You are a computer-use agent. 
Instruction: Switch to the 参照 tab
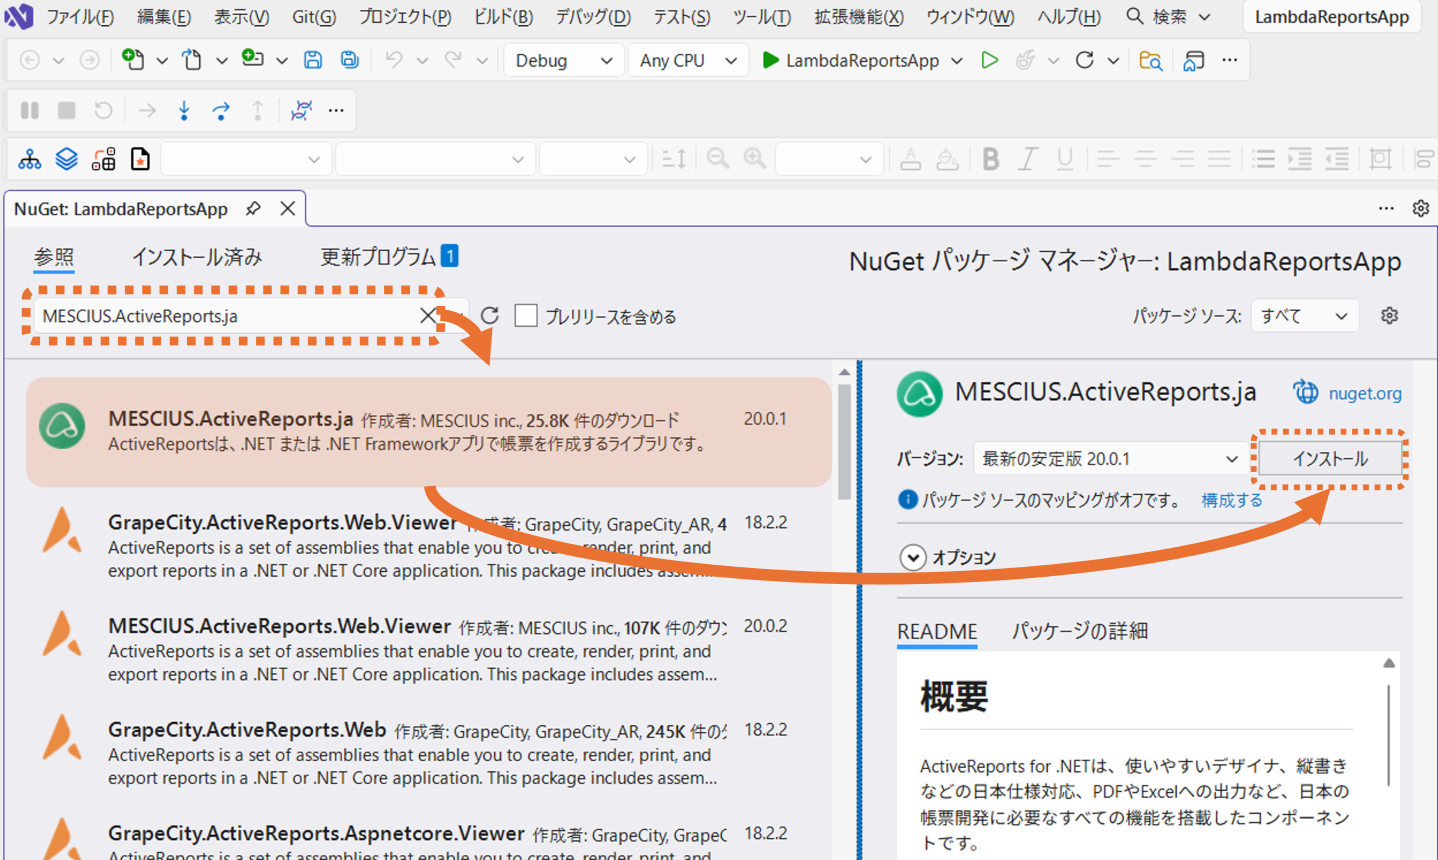[54, 257]
